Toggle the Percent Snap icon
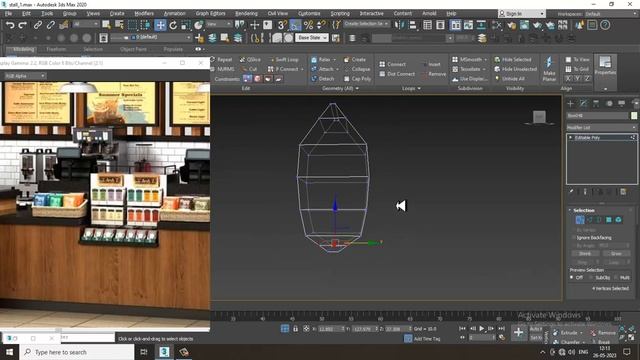640x360 pixels. coord(308,25)
